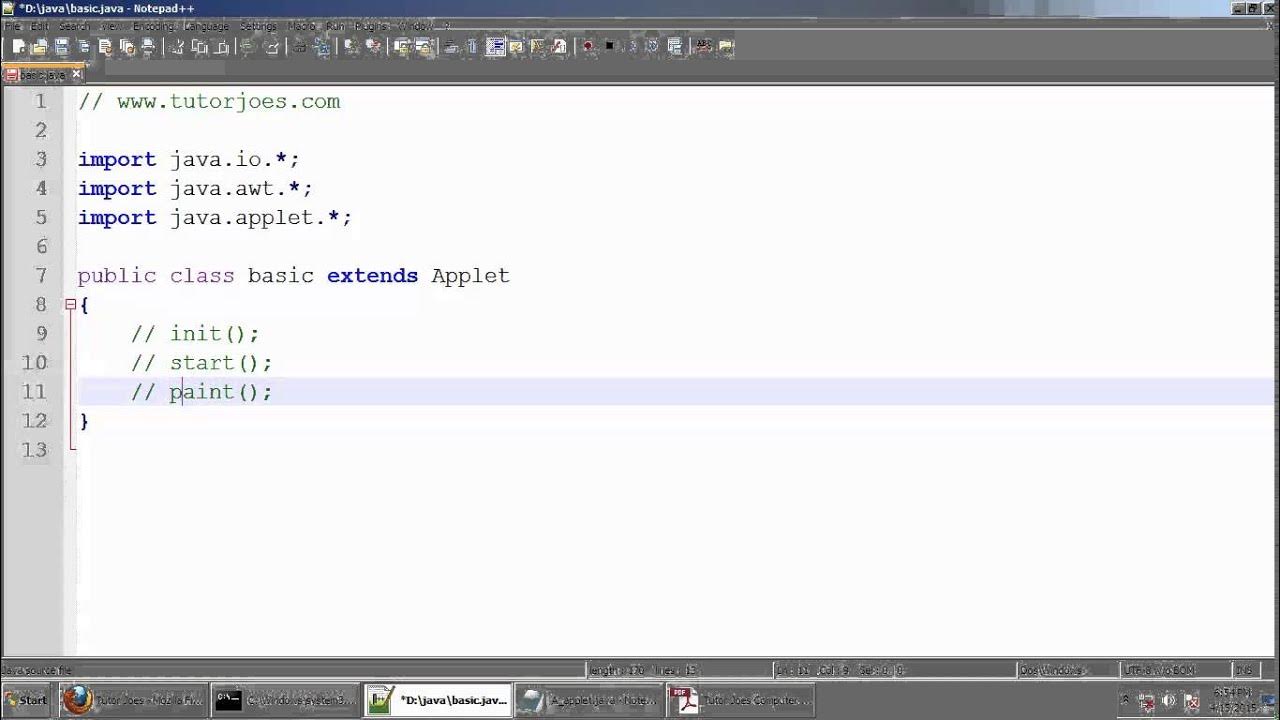
Task: Click the Zoom In toolbar icon
Action: (351, 46)
